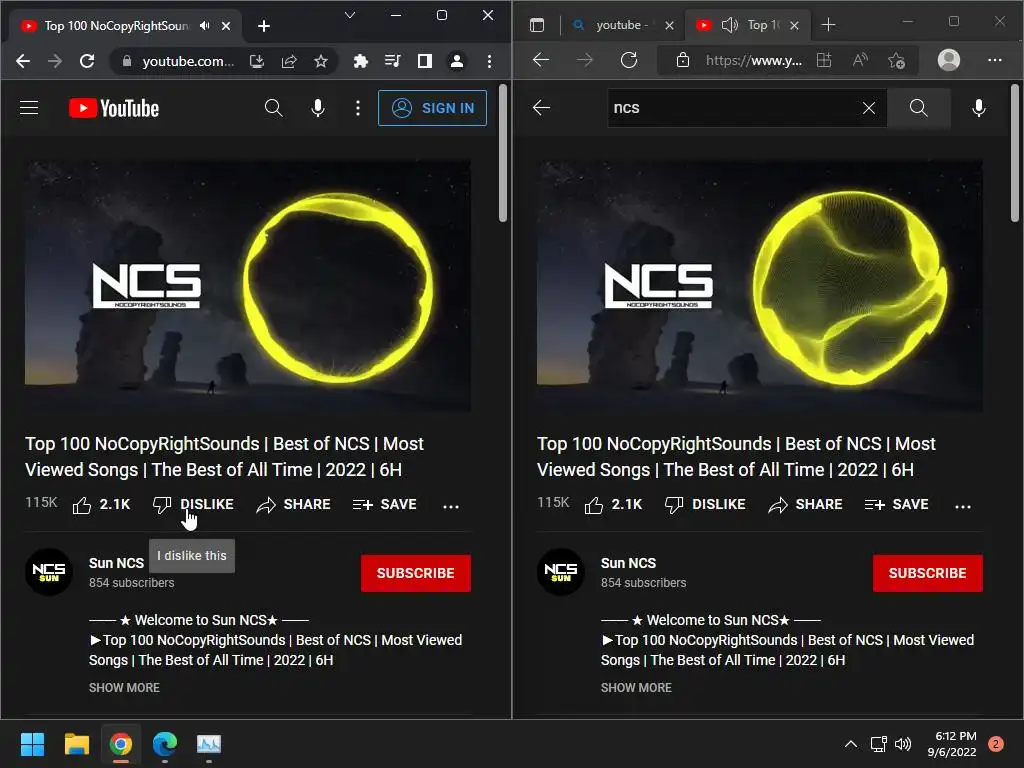Like the video in Chrome window
Image resolution: width=1024 pixels, height=768 pixels.
101,505
